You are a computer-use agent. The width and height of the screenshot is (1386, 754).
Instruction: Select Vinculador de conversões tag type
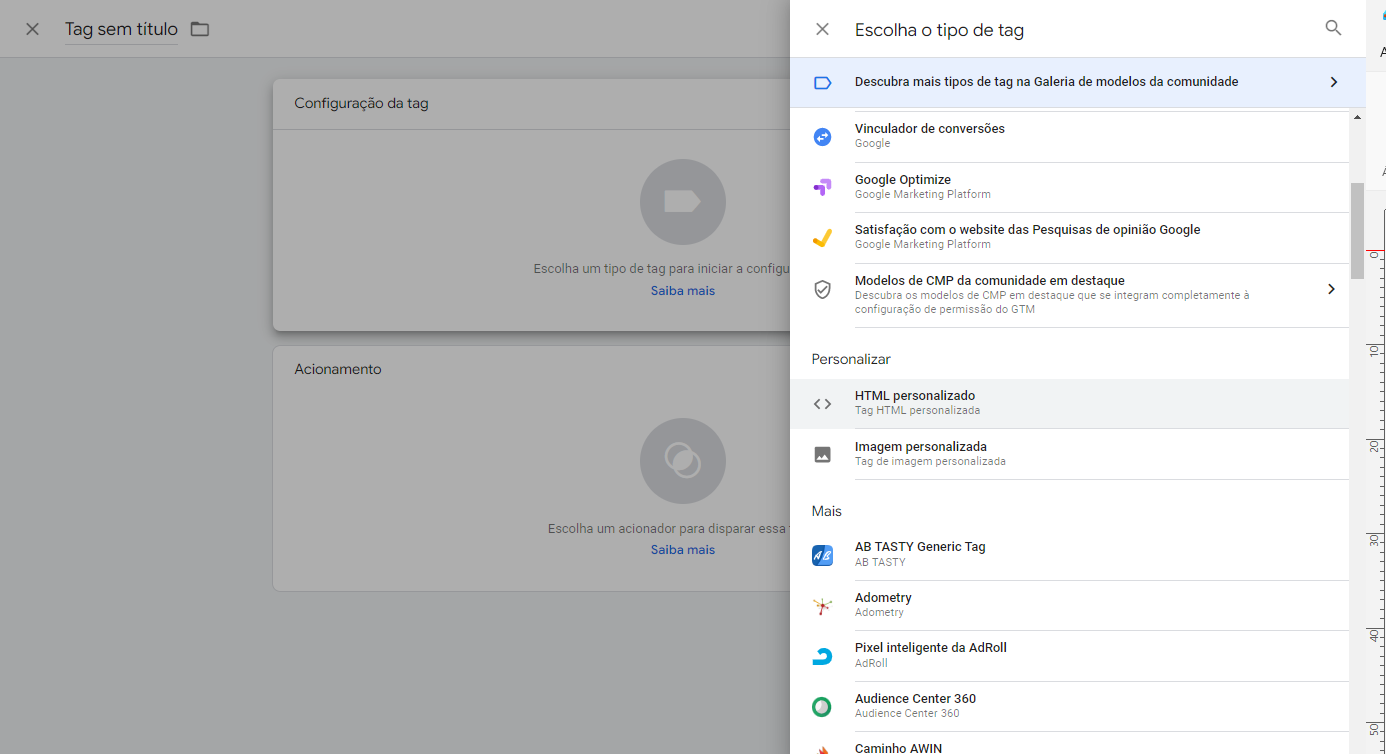[1069, 136]
